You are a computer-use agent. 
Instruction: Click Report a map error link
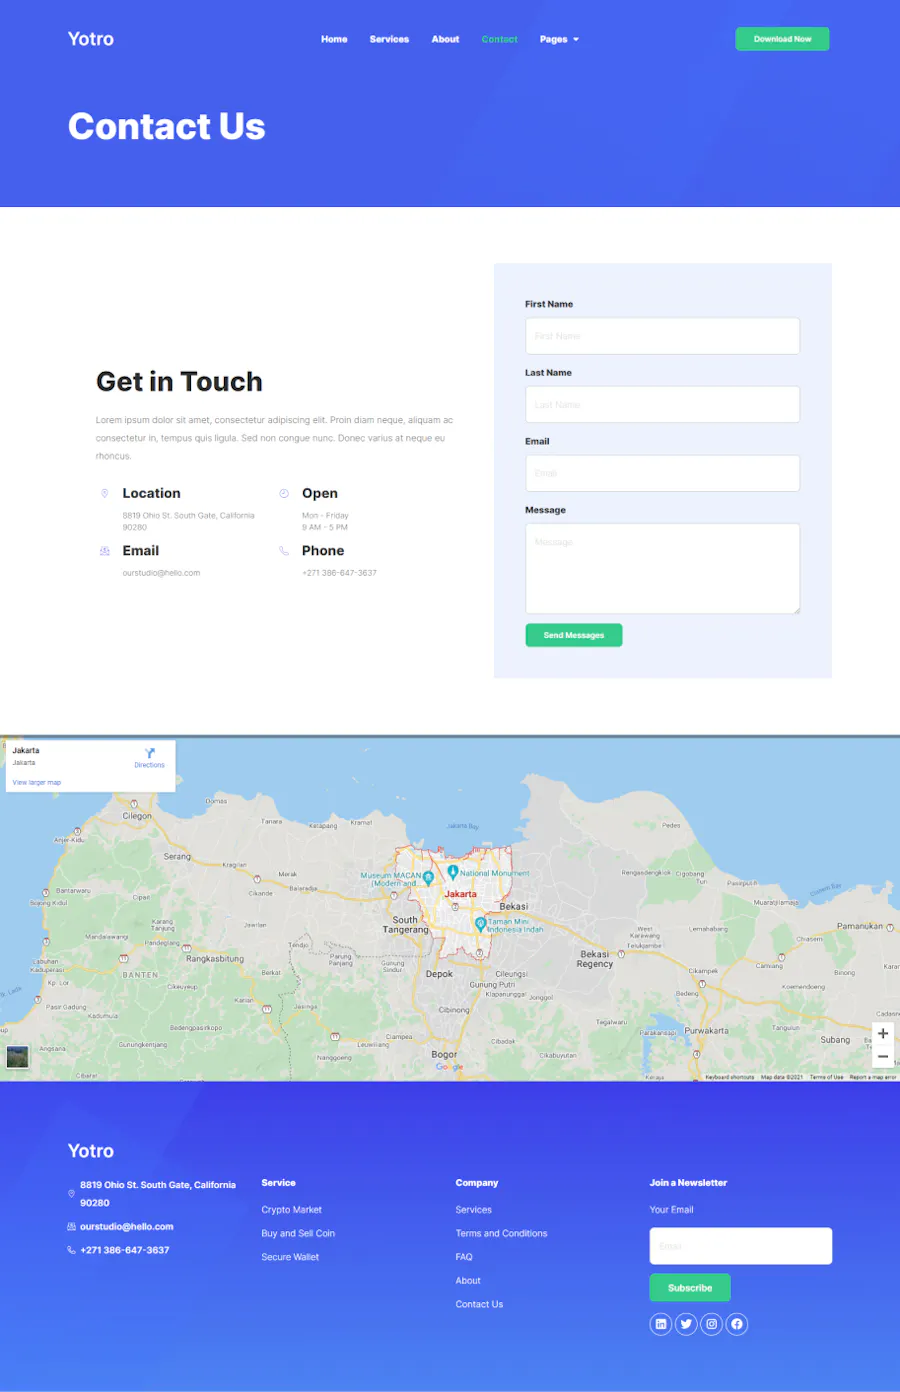point(873,1077)
